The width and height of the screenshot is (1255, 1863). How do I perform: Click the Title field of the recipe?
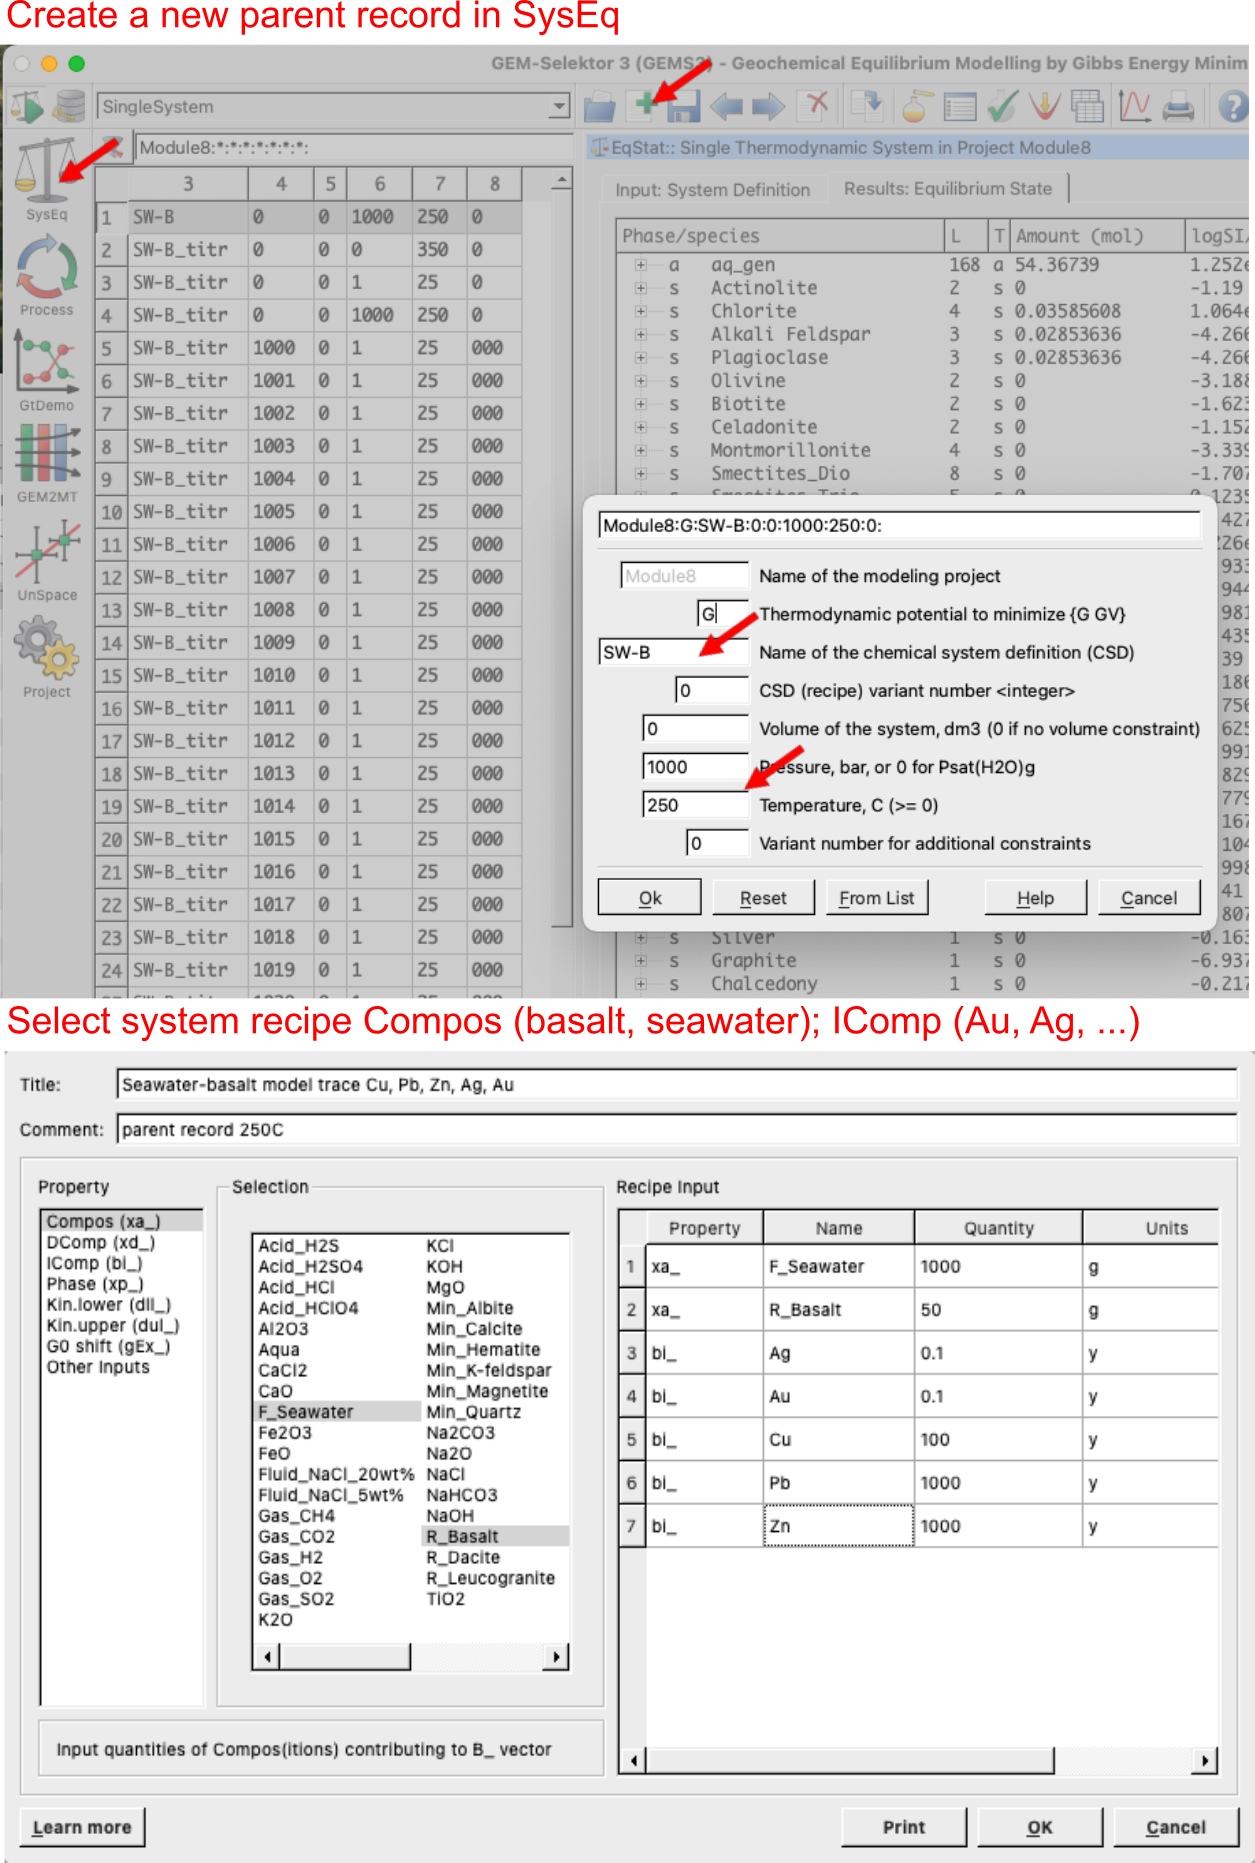point(677,1084)
